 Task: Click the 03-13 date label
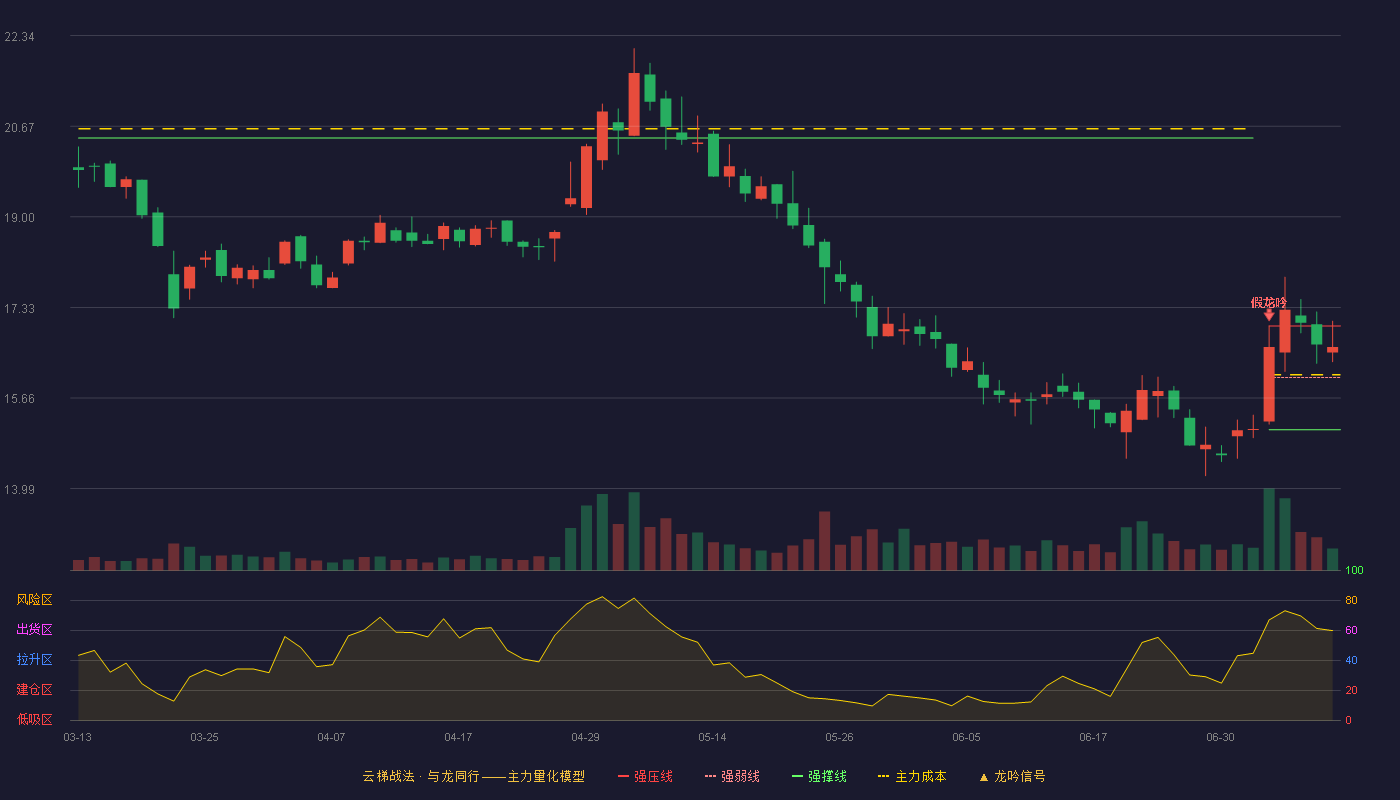pyautogui.click(x=77, y=737)
